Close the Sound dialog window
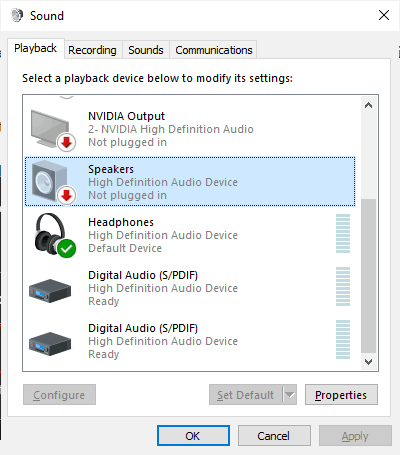The width and height of the screenshot is (400, 455). (384, 15)
